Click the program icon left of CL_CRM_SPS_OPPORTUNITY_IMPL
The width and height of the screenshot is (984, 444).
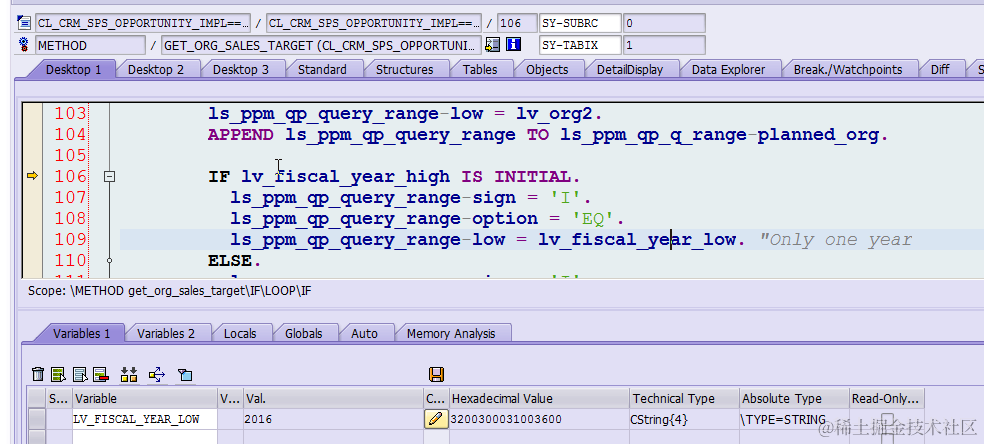[24, 23]
